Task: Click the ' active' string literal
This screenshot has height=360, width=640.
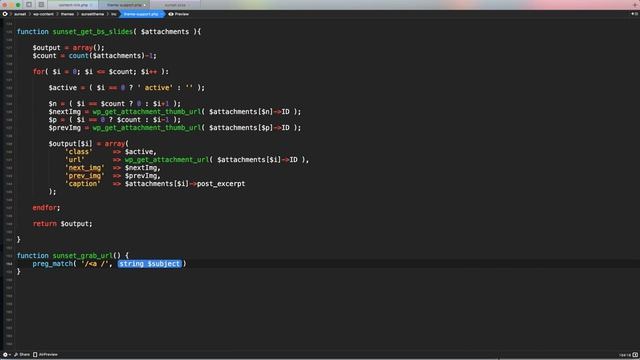Action: point(155,88)
